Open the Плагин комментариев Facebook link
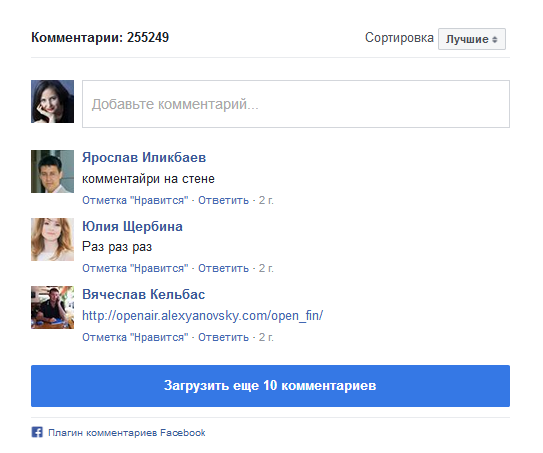Viewport: 543px width, 453px height. [127, 433]
